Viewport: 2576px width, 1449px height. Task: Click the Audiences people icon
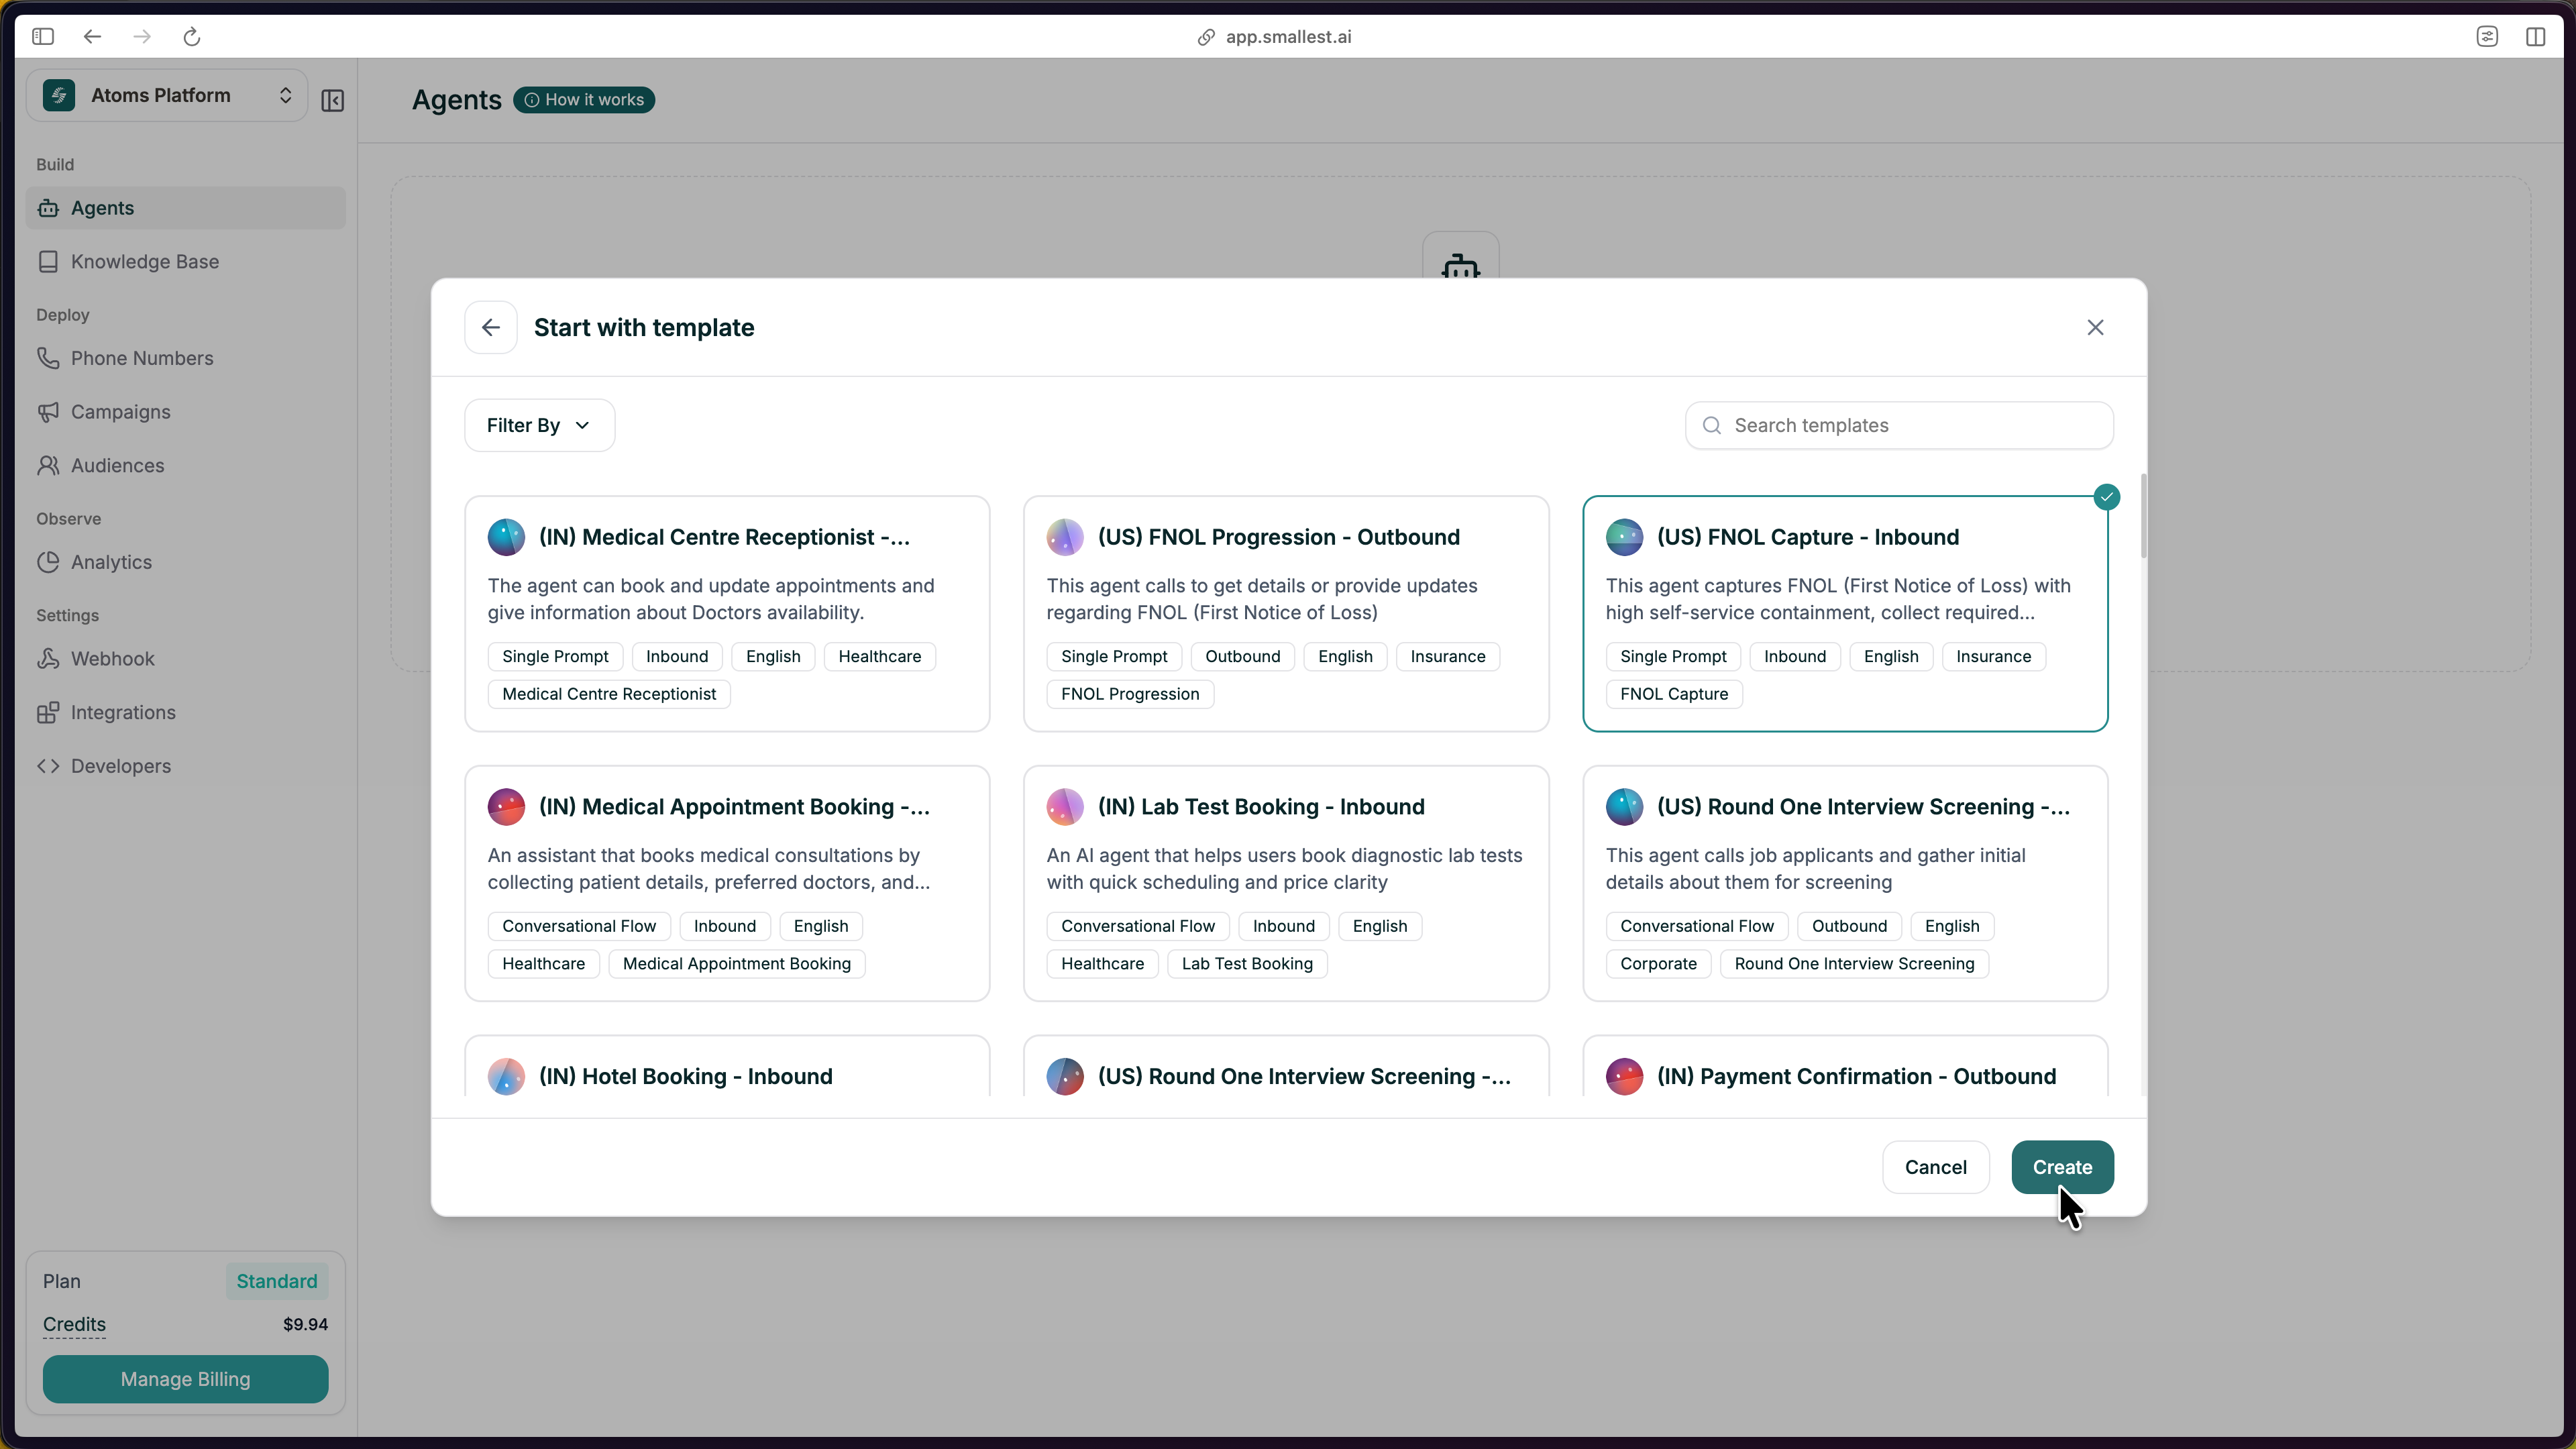point(49,465)
